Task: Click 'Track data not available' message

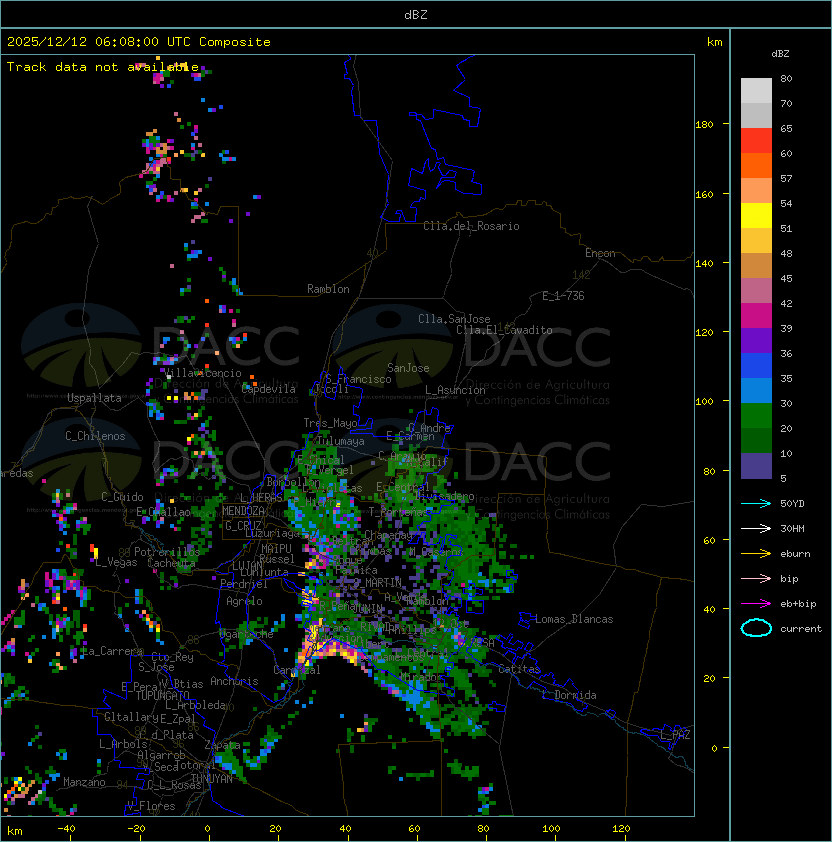Action: click(x=103, y=67)
